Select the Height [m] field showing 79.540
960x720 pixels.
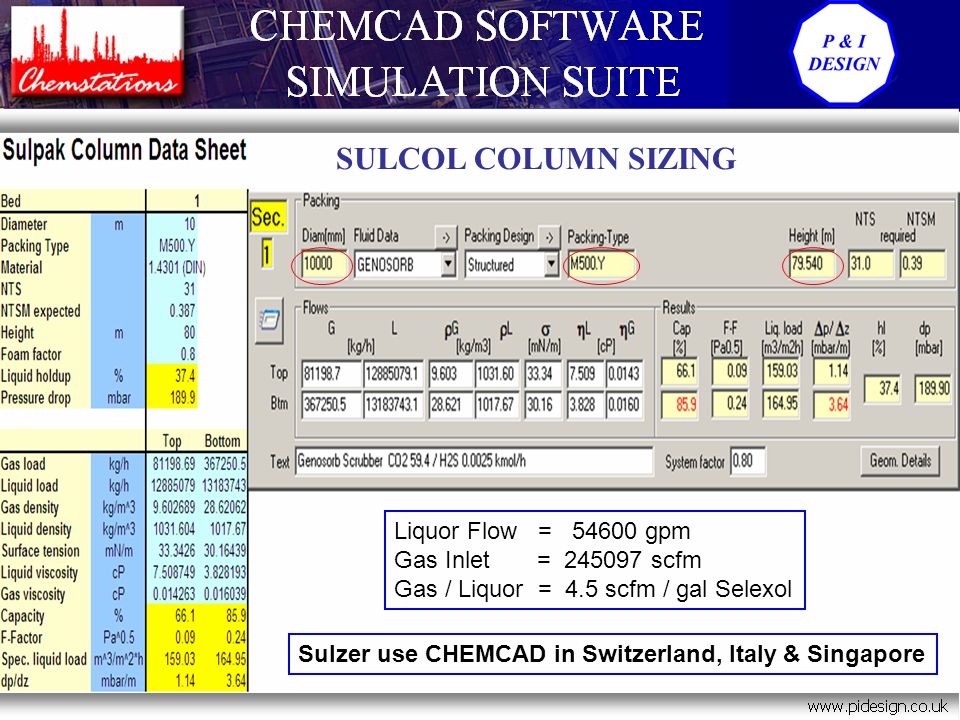pos(812,264)
